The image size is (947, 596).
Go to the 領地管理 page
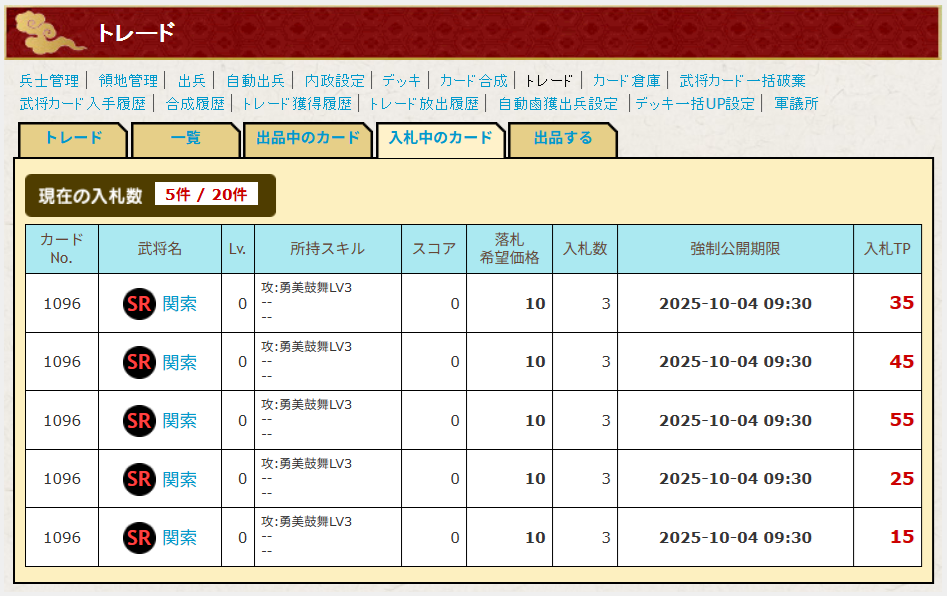tap(128, 81)
